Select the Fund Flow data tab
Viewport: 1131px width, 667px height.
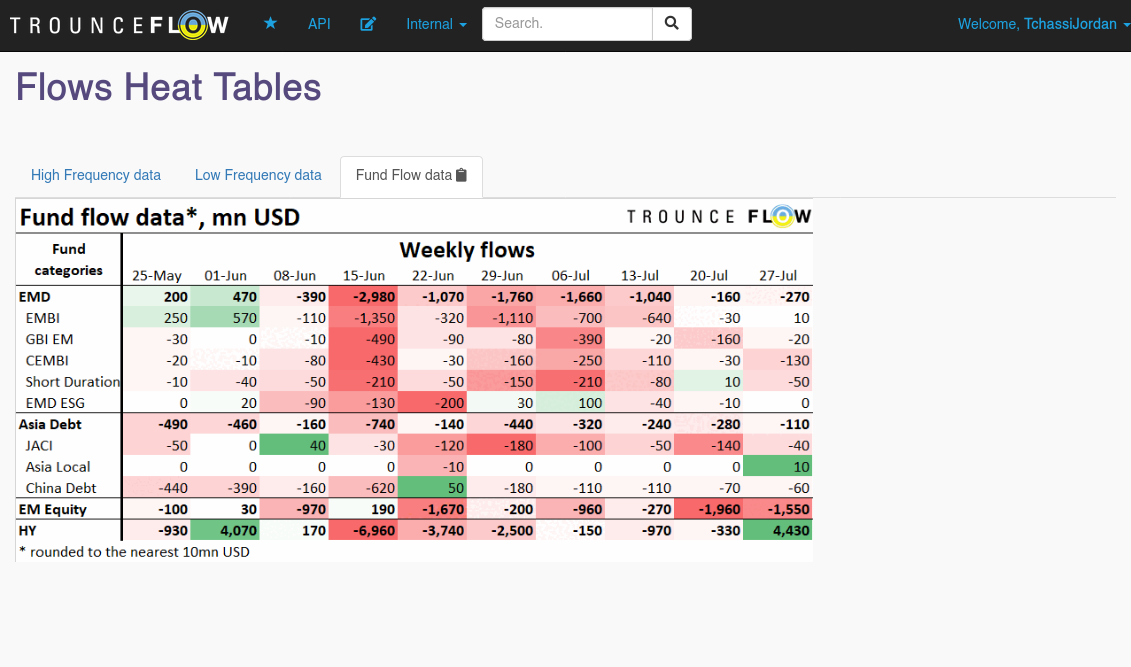405,175
